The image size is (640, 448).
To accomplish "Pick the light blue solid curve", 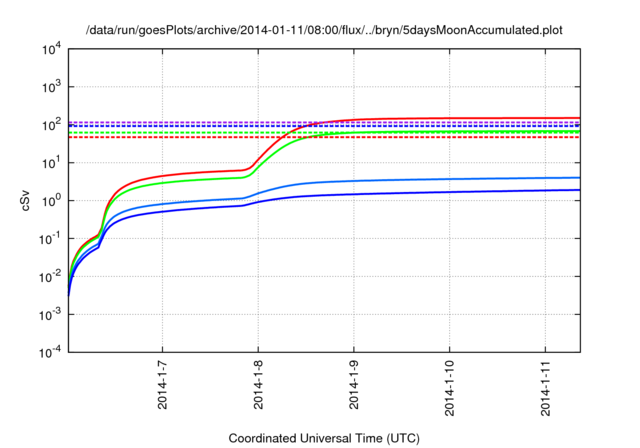I will coord(450,179).
